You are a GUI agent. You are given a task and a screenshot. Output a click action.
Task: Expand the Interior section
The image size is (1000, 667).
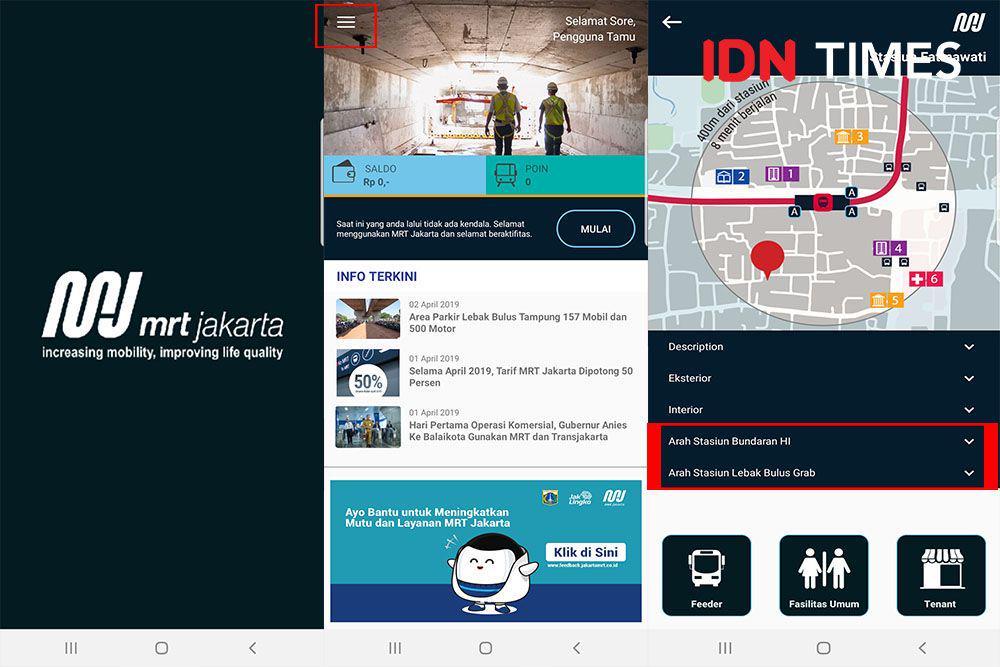823,409
